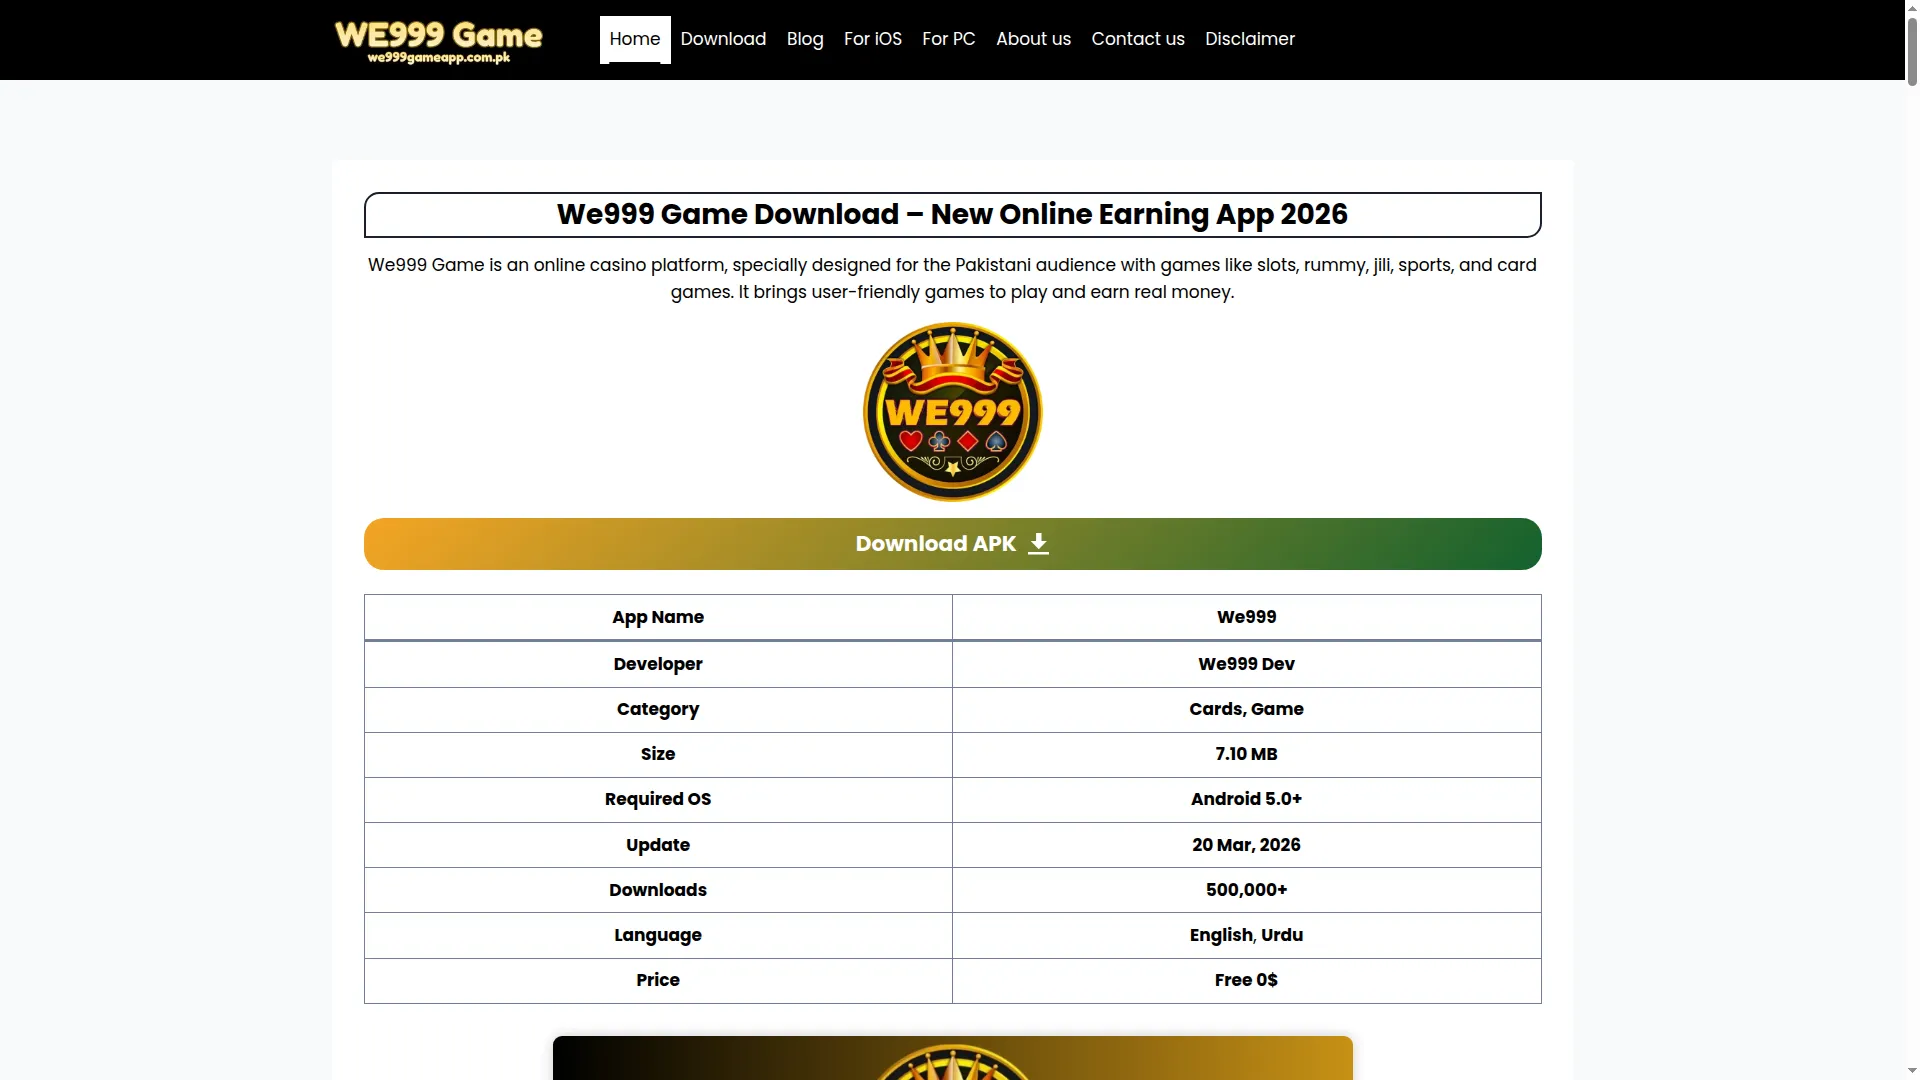Click the 'Language' row label
Screen dimensions: 1920x1080
(658, 935)
